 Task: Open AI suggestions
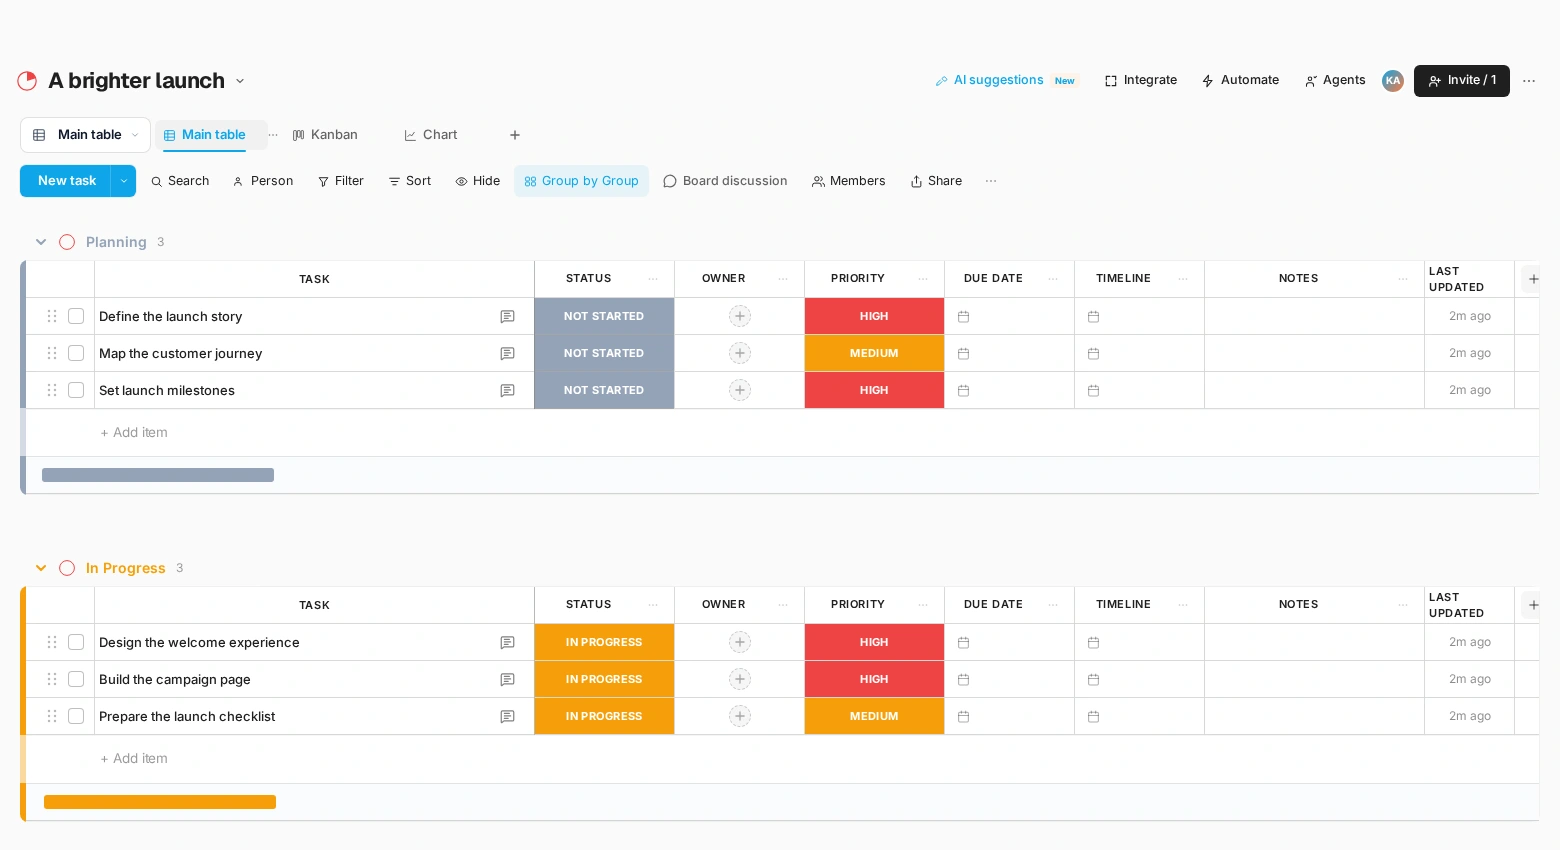(x=1006, y=80)
